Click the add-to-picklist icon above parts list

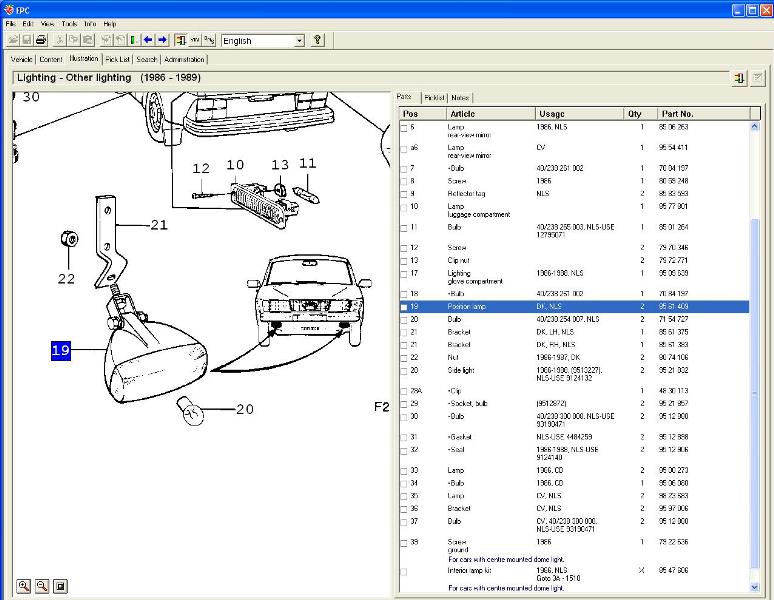[x=740, y=77]
